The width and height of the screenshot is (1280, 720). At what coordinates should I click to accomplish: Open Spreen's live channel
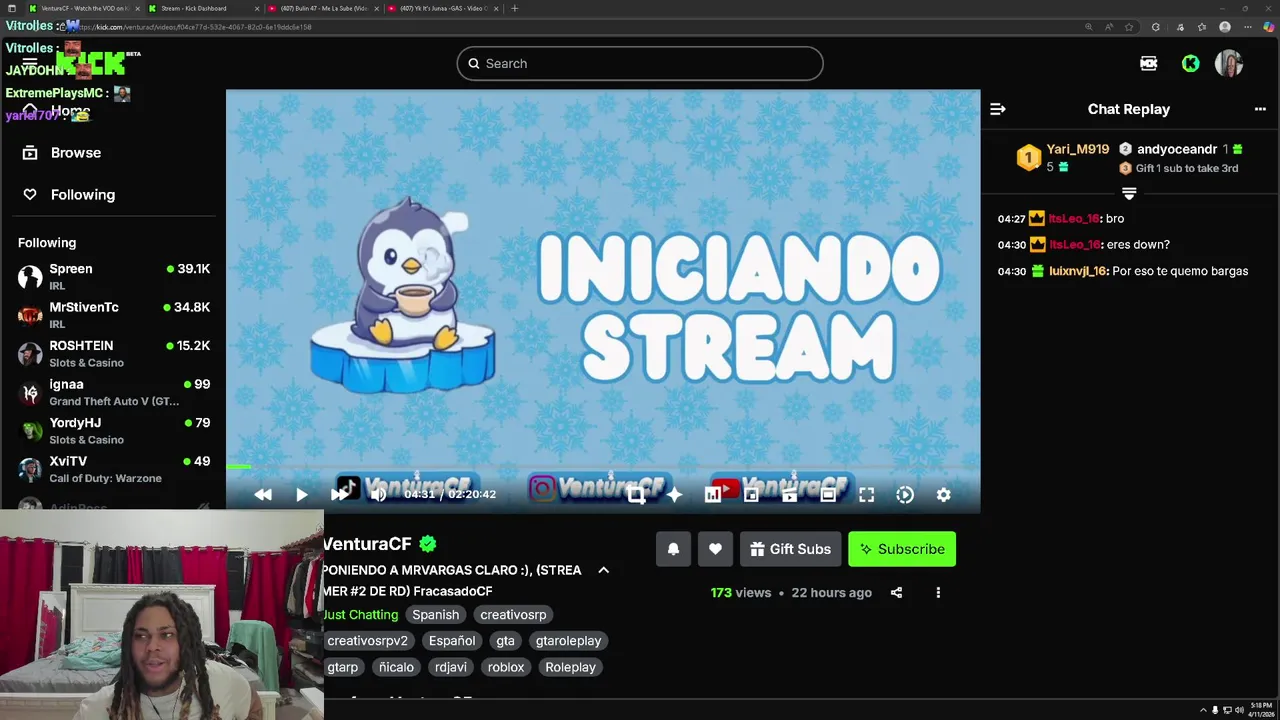(x=113, y=277)
